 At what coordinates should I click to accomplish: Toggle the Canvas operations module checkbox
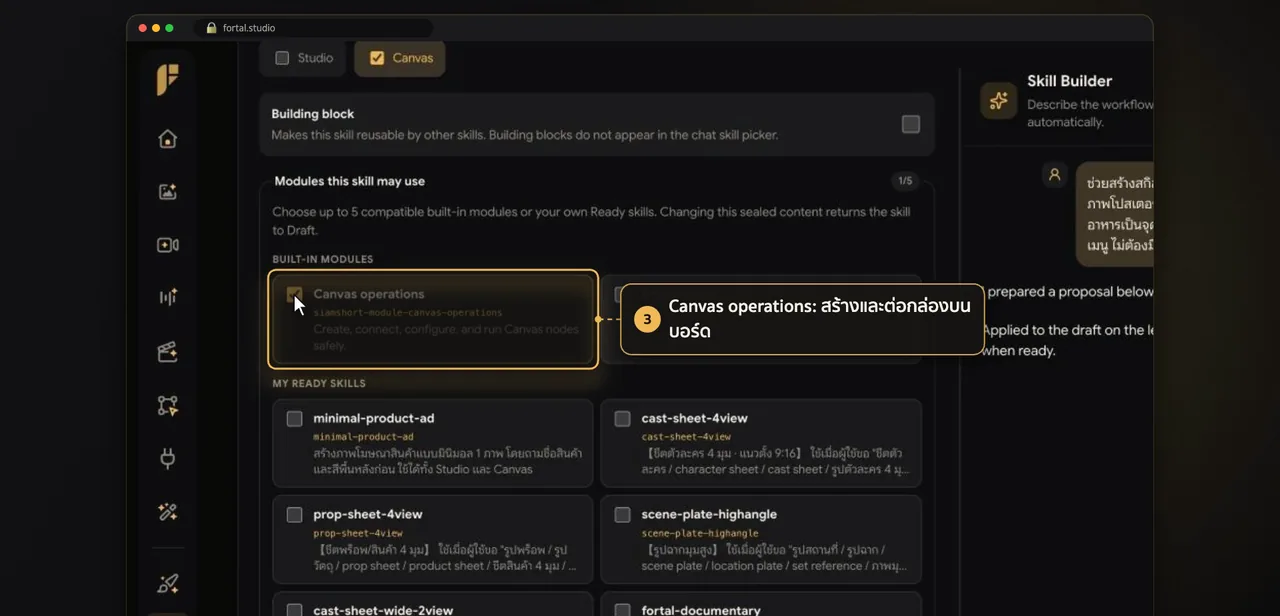294,294
